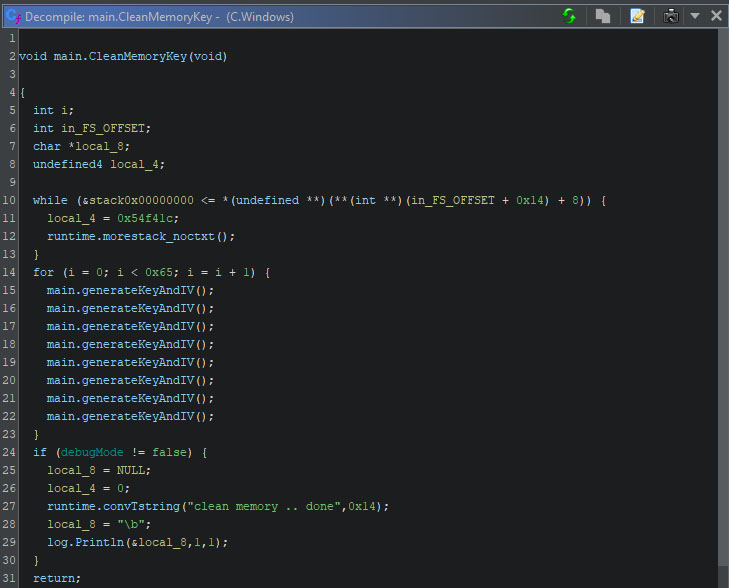Click the debugMode global variable
The height and width of the screenshot is (588, 729).
(x=92, y=452)
